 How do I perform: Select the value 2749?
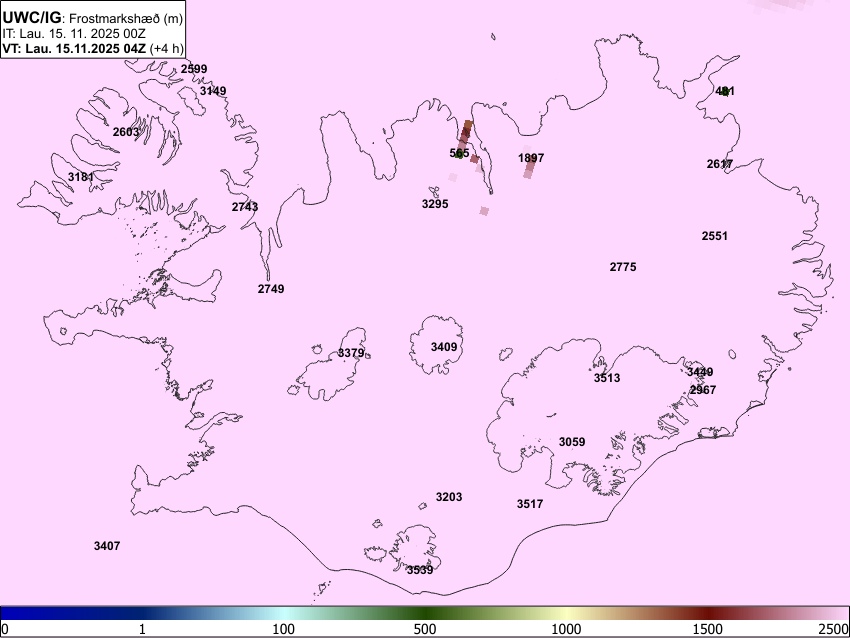[x=271, y=289]
